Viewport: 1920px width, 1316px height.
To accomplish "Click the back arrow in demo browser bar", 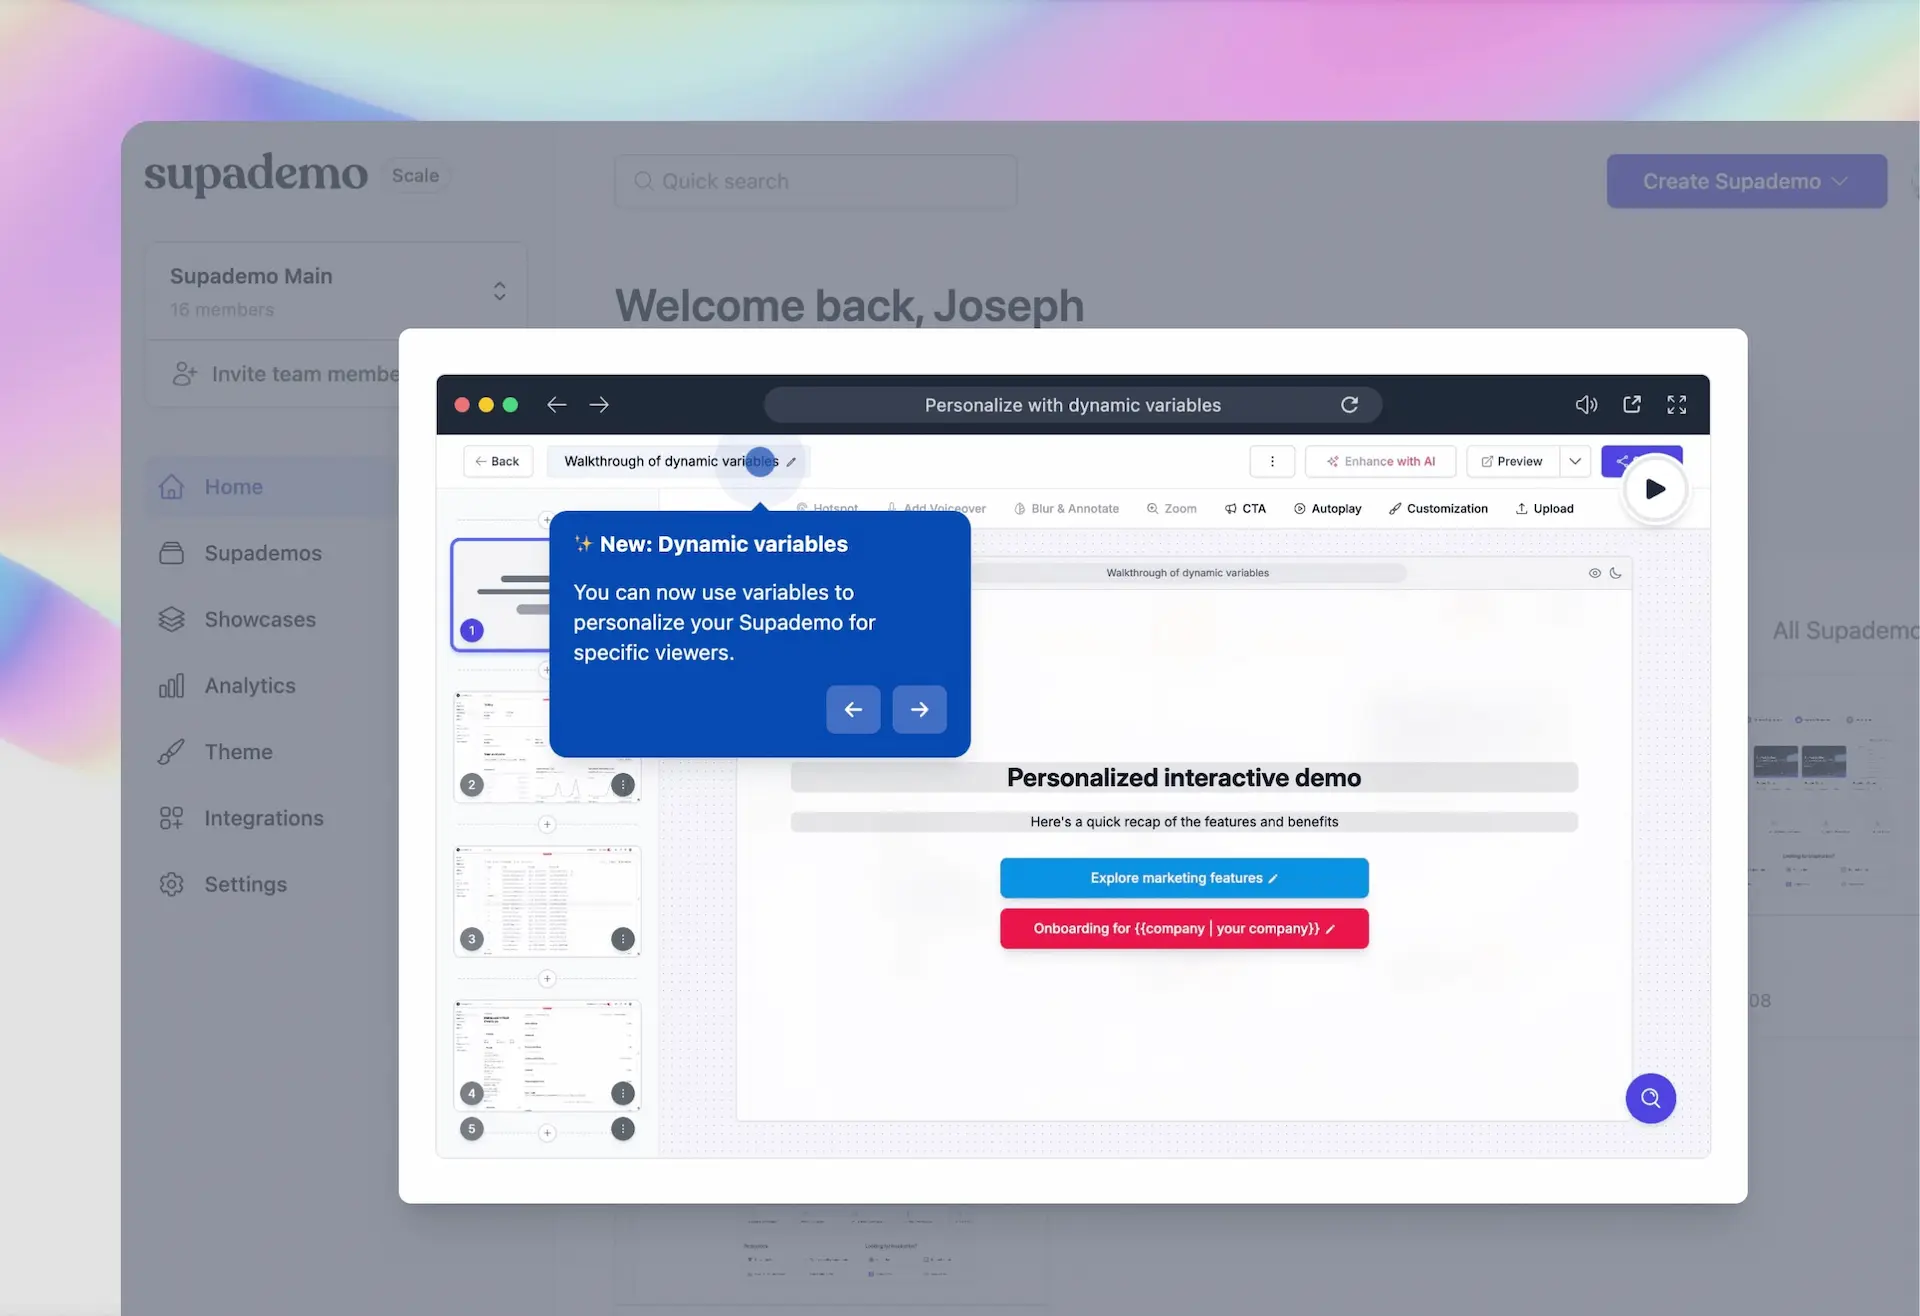I will [x=557, y=405].
